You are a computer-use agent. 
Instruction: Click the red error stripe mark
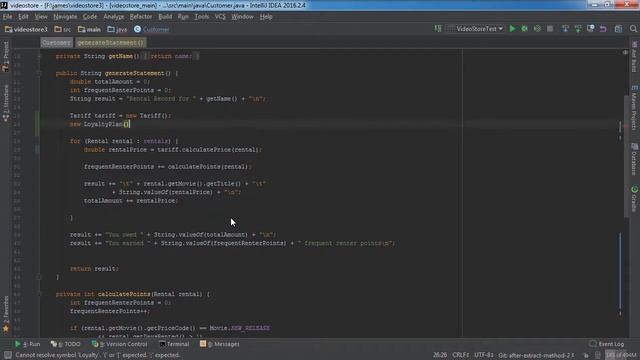[x=625, y=126]
